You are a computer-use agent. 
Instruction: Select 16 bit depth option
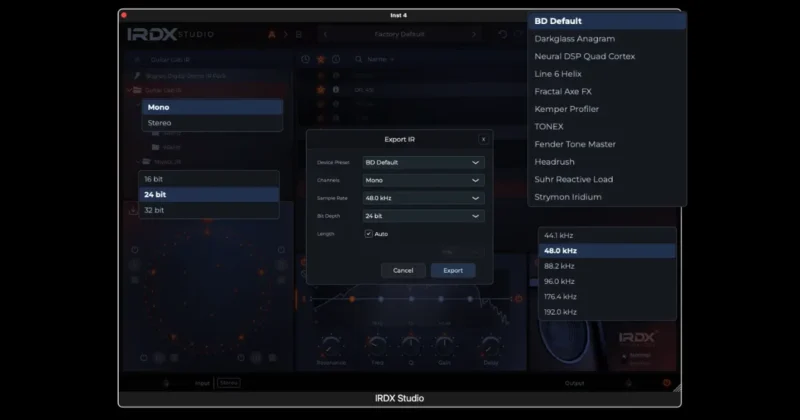pyautogui.click(x=209, y=179)
